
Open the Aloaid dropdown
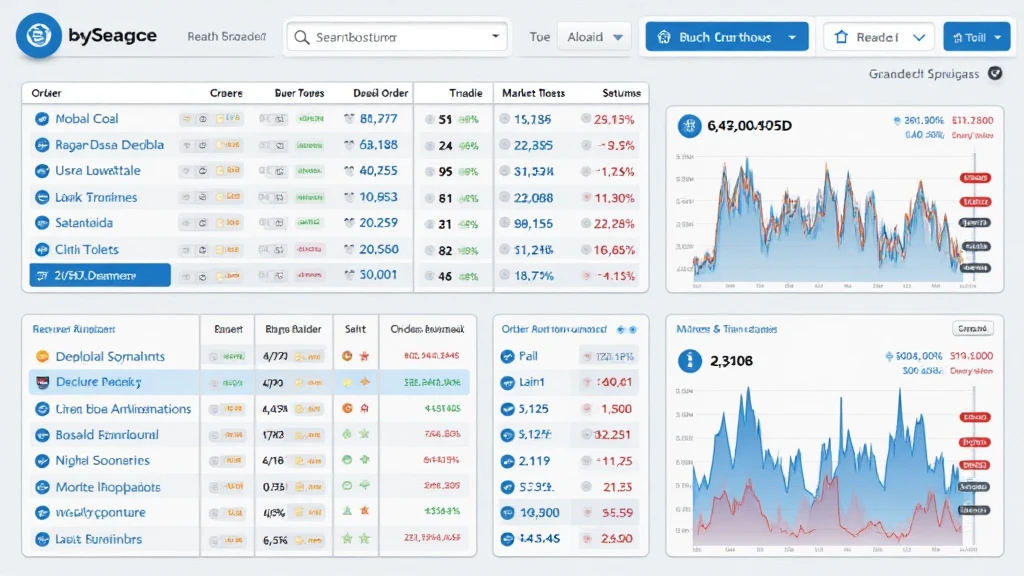click(x=594, y=37)
